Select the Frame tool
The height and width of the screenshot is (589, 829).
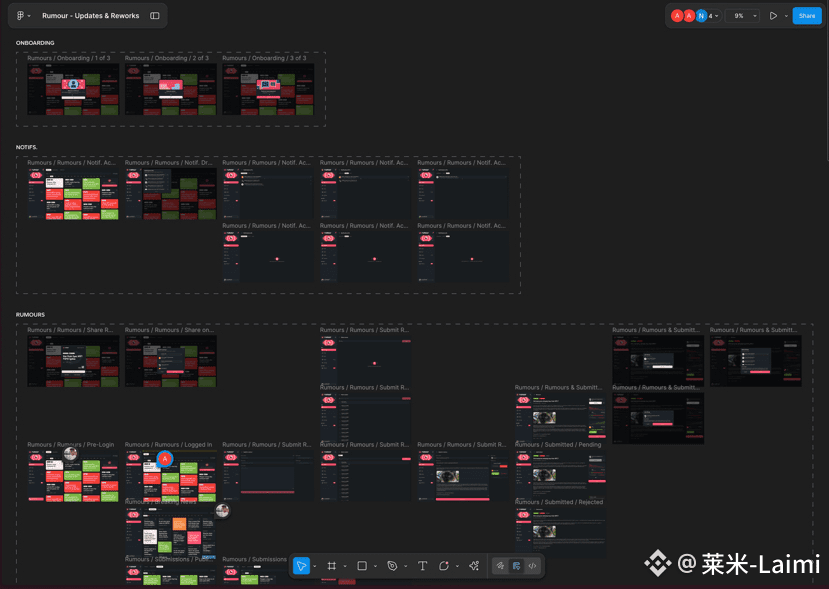[x=331, y=566]
